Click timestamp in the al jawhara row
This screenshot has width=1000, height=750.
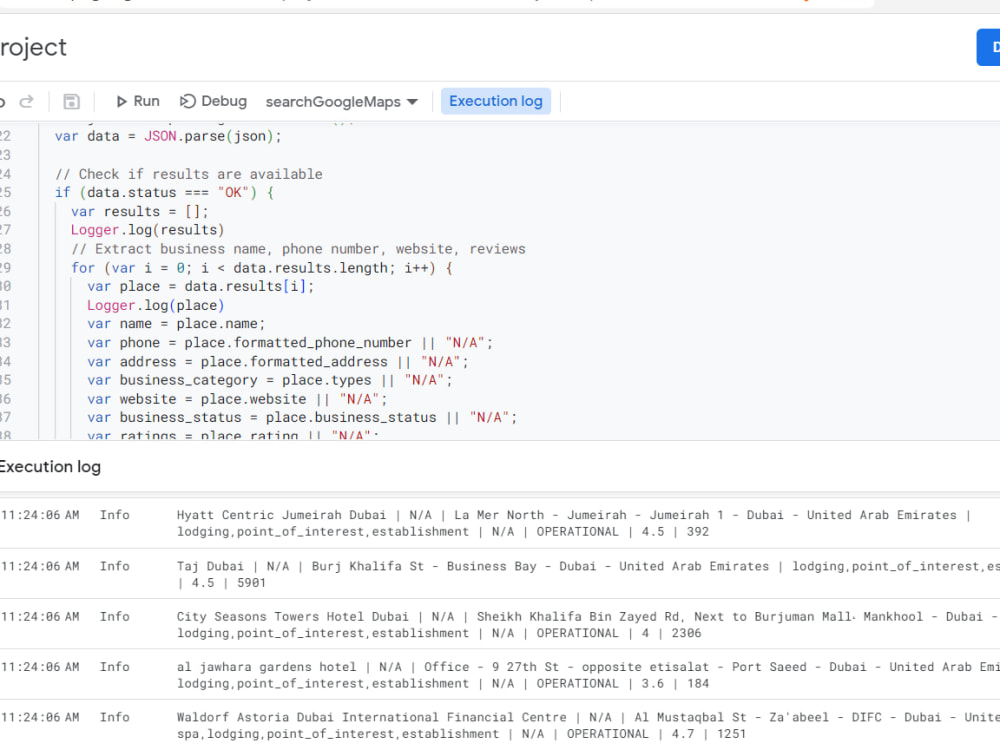click(40, 667)
